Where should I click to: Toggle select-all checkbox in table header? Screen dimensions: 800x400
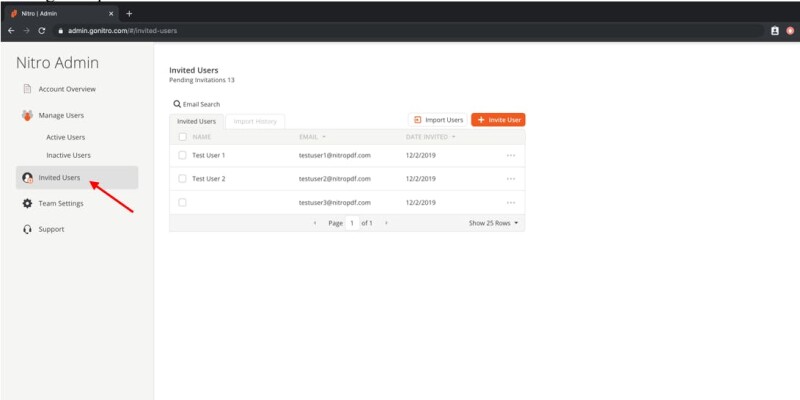click(183, 137)
